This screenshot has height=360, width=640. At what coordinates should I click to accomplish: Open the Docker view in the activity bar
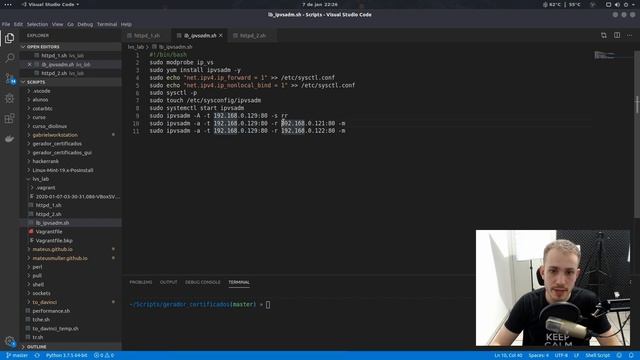click(x=9, y=139)
